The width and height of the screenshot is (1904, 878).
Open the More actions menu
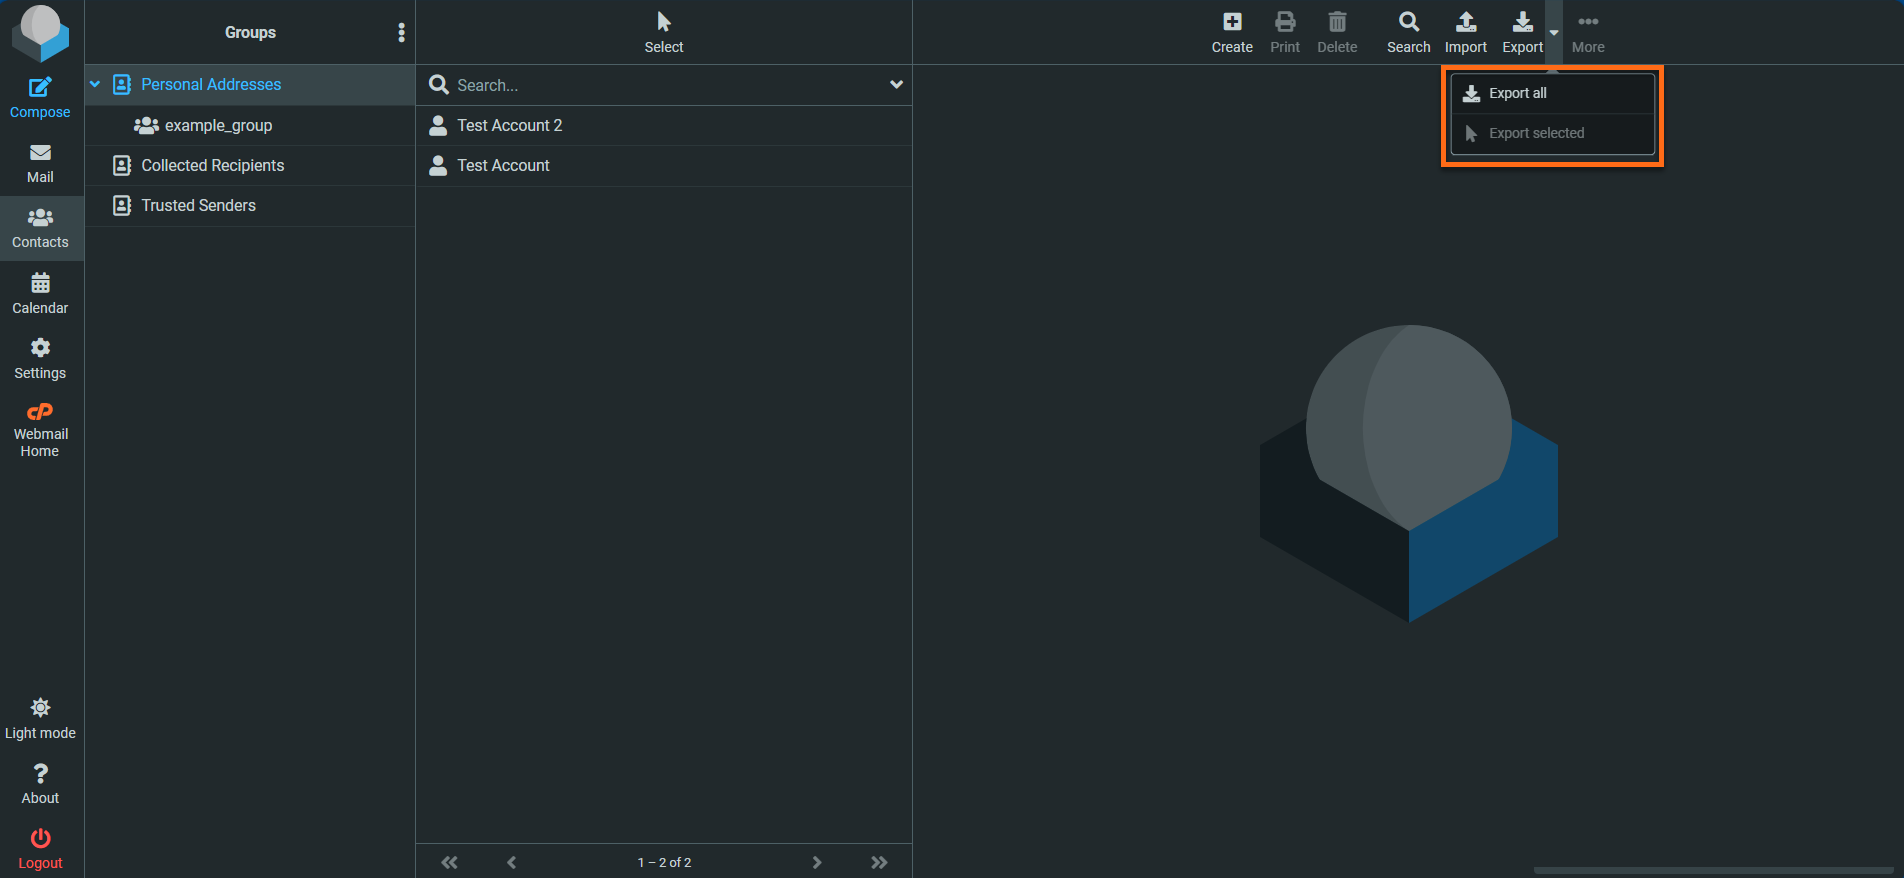click(x=1588, y=33)
